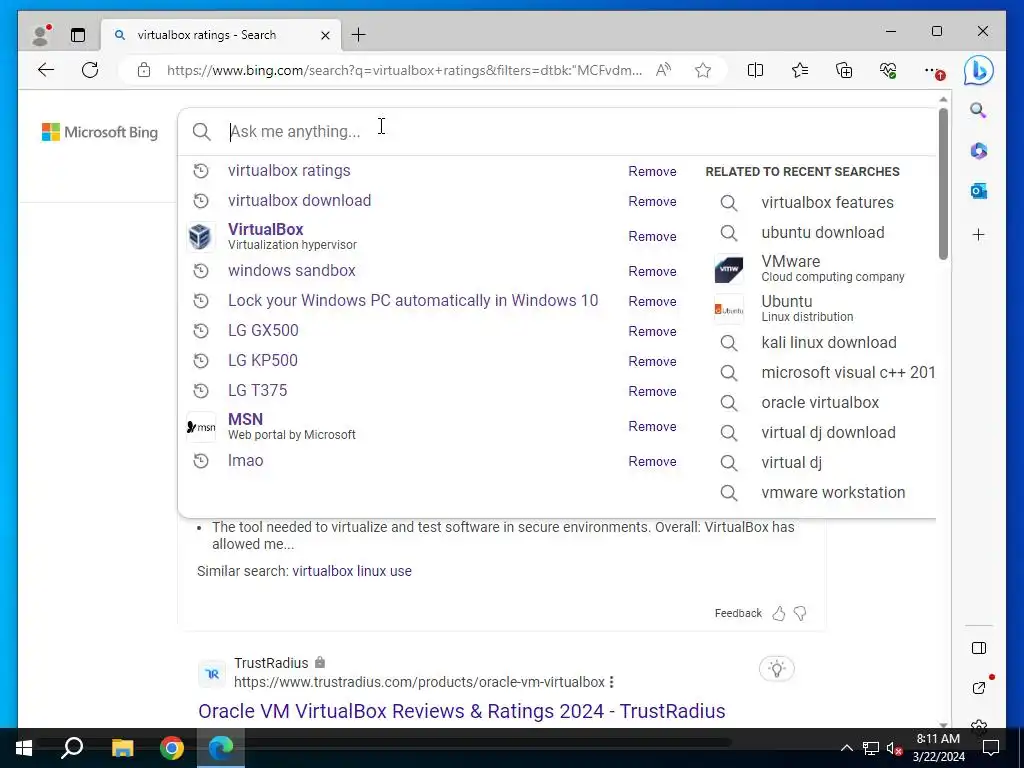1024x768 pixels.
Task: Select virtualbox download history suggestion
Action: 299,200
